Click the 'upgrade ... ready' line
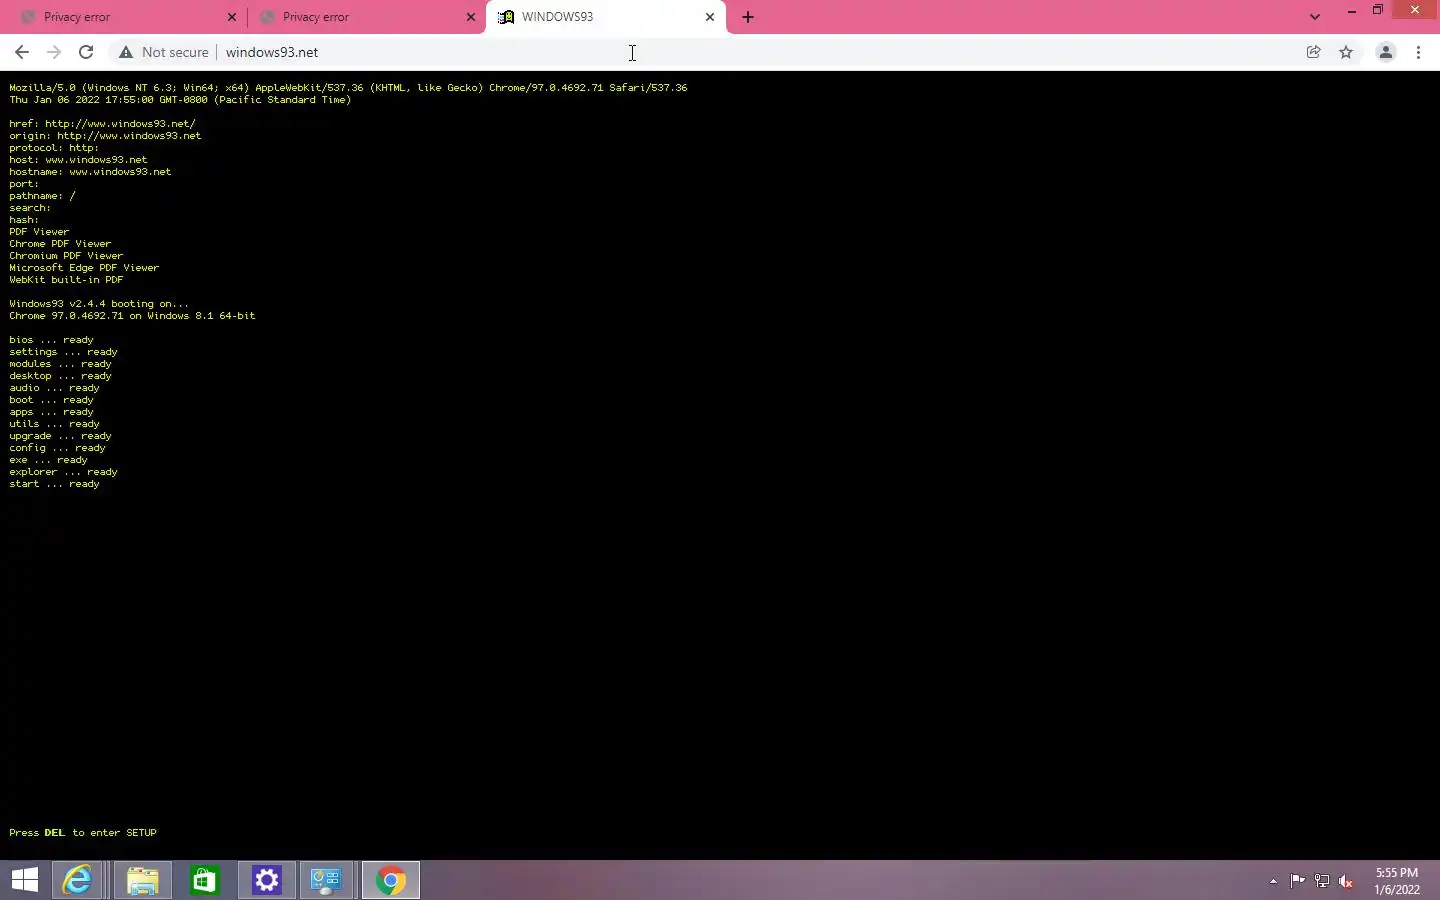Screen dimensions: 1440x900 point(60,436)
